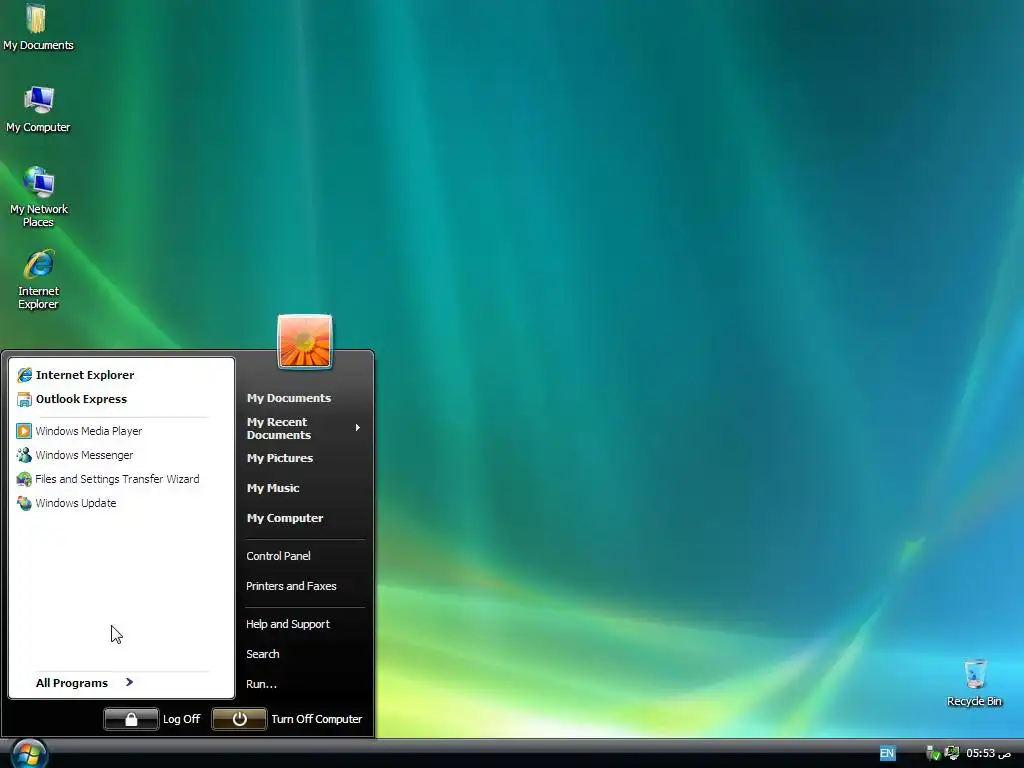Image resolution: width=1024 pixels, height=768 pixels.
Task: Click the Log Off lock button
Action: 131,719
